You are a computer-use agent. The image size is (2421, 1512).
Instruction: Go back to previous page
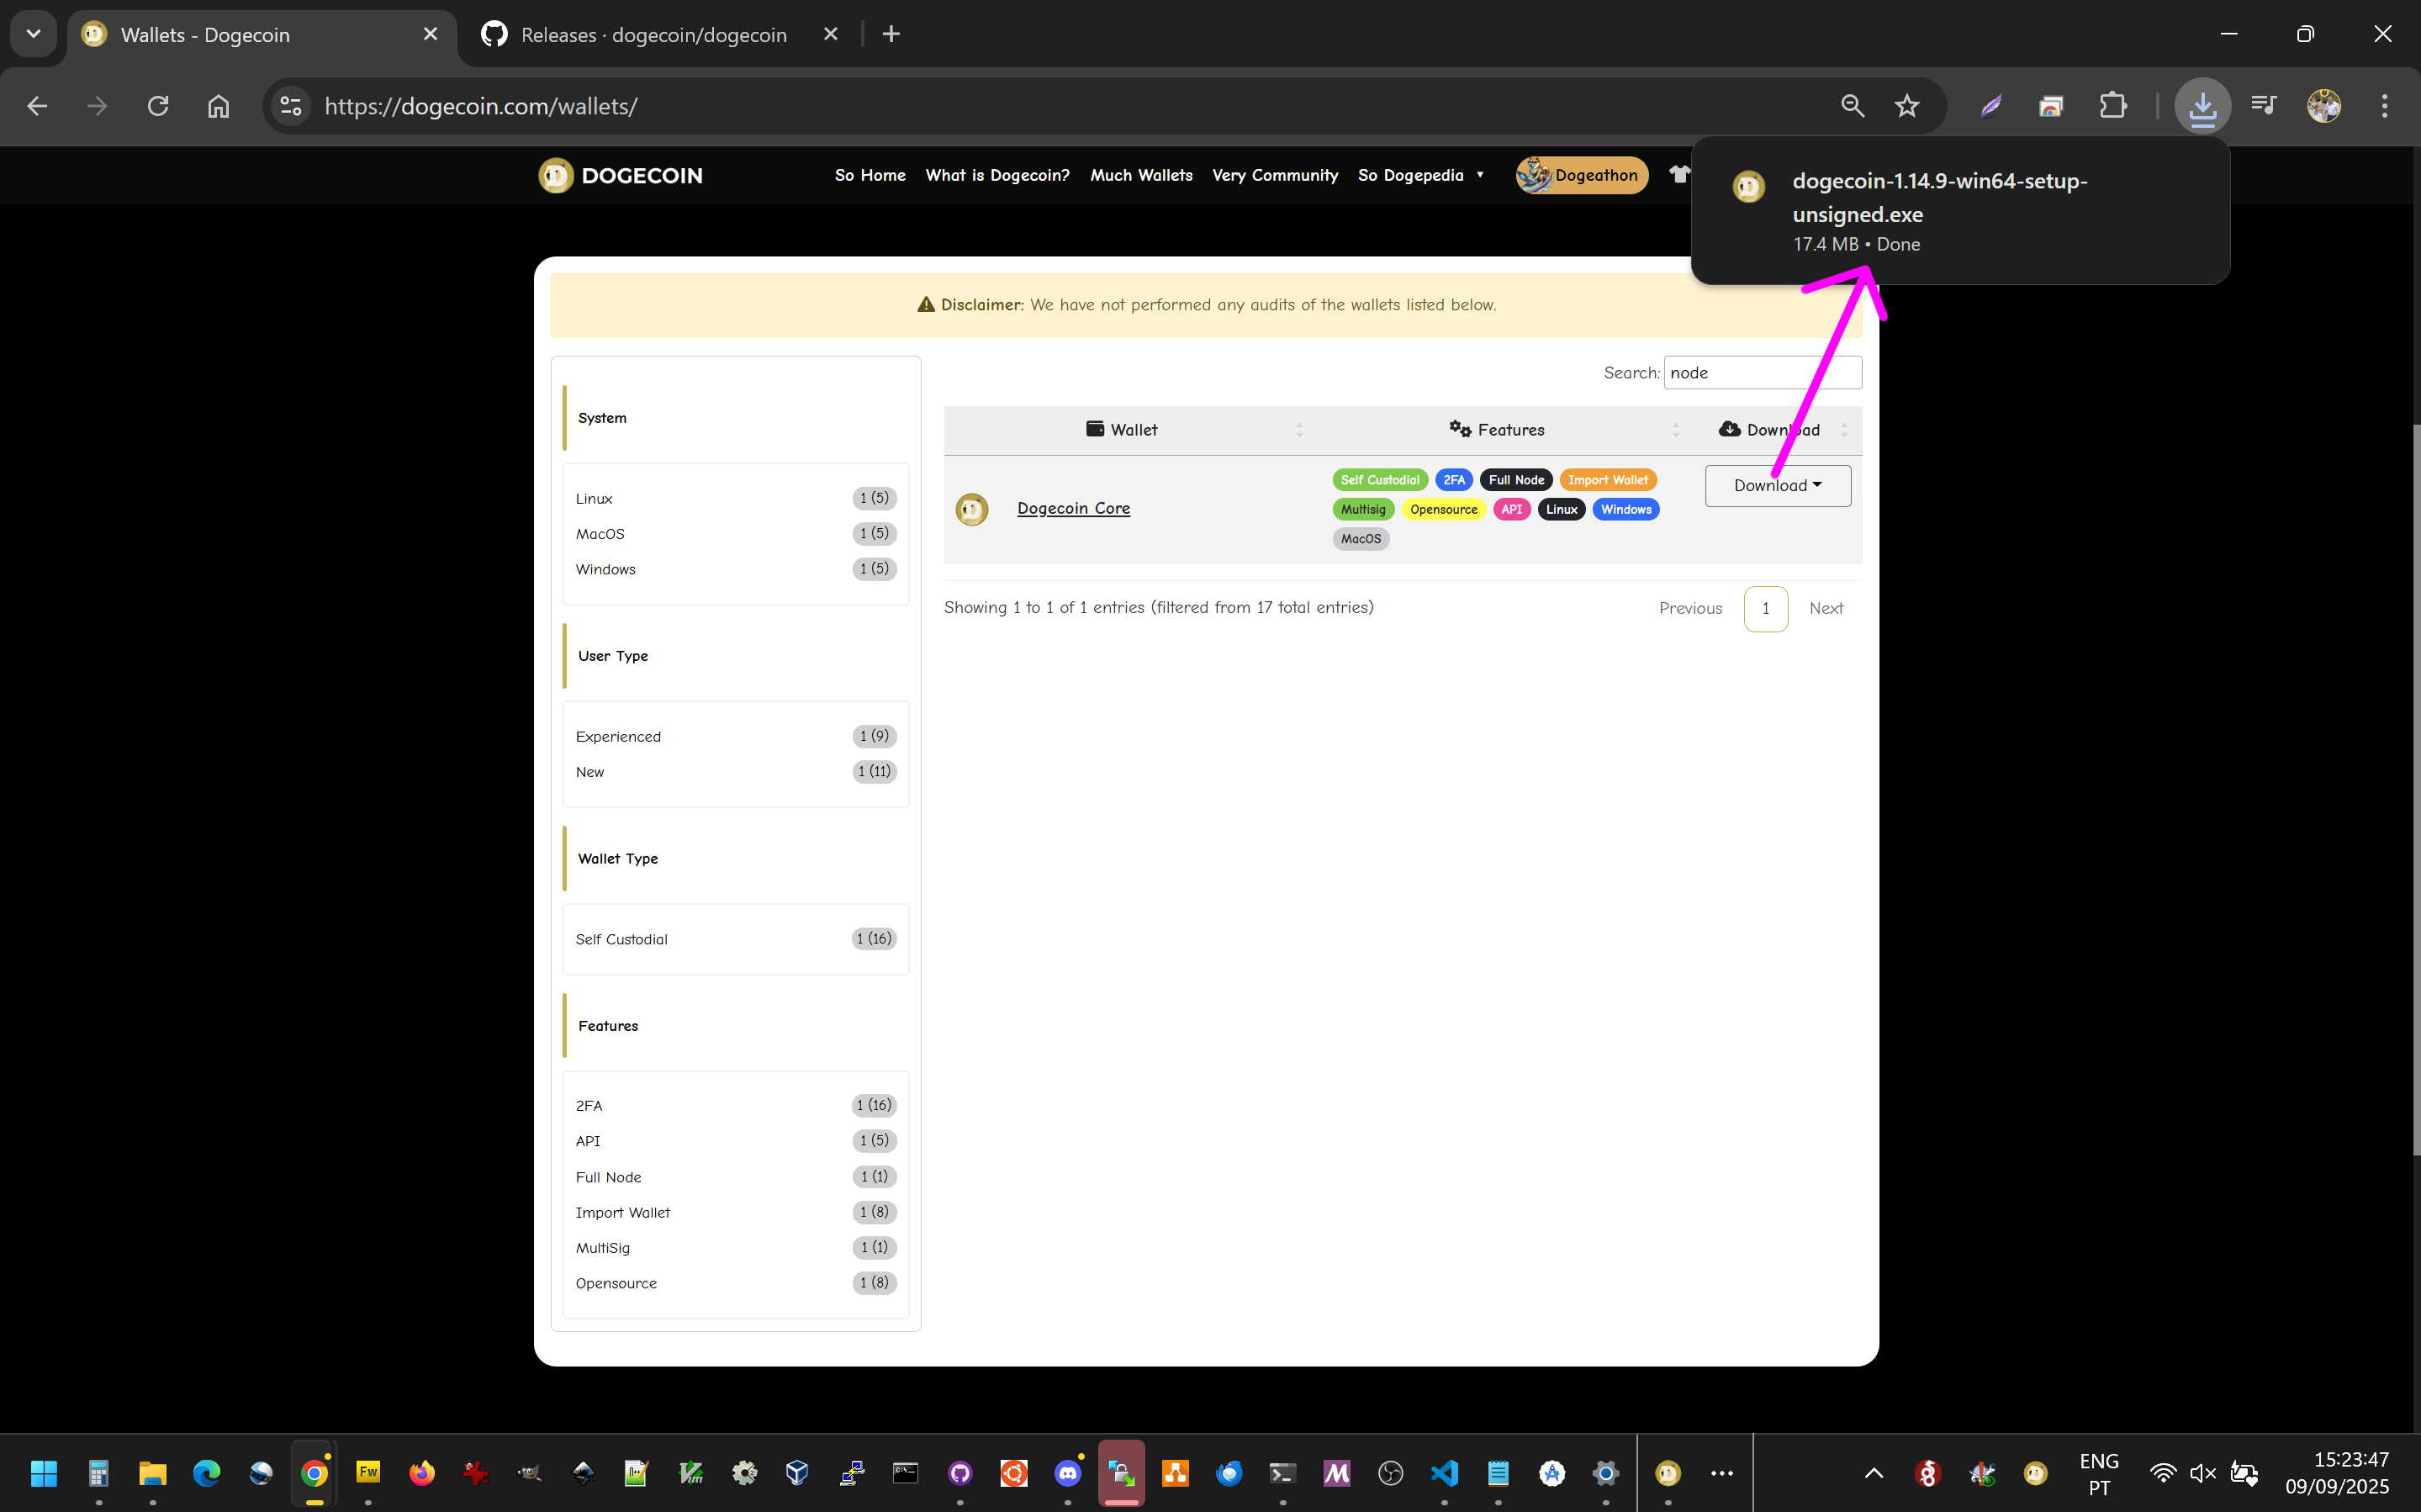[37, 106]
